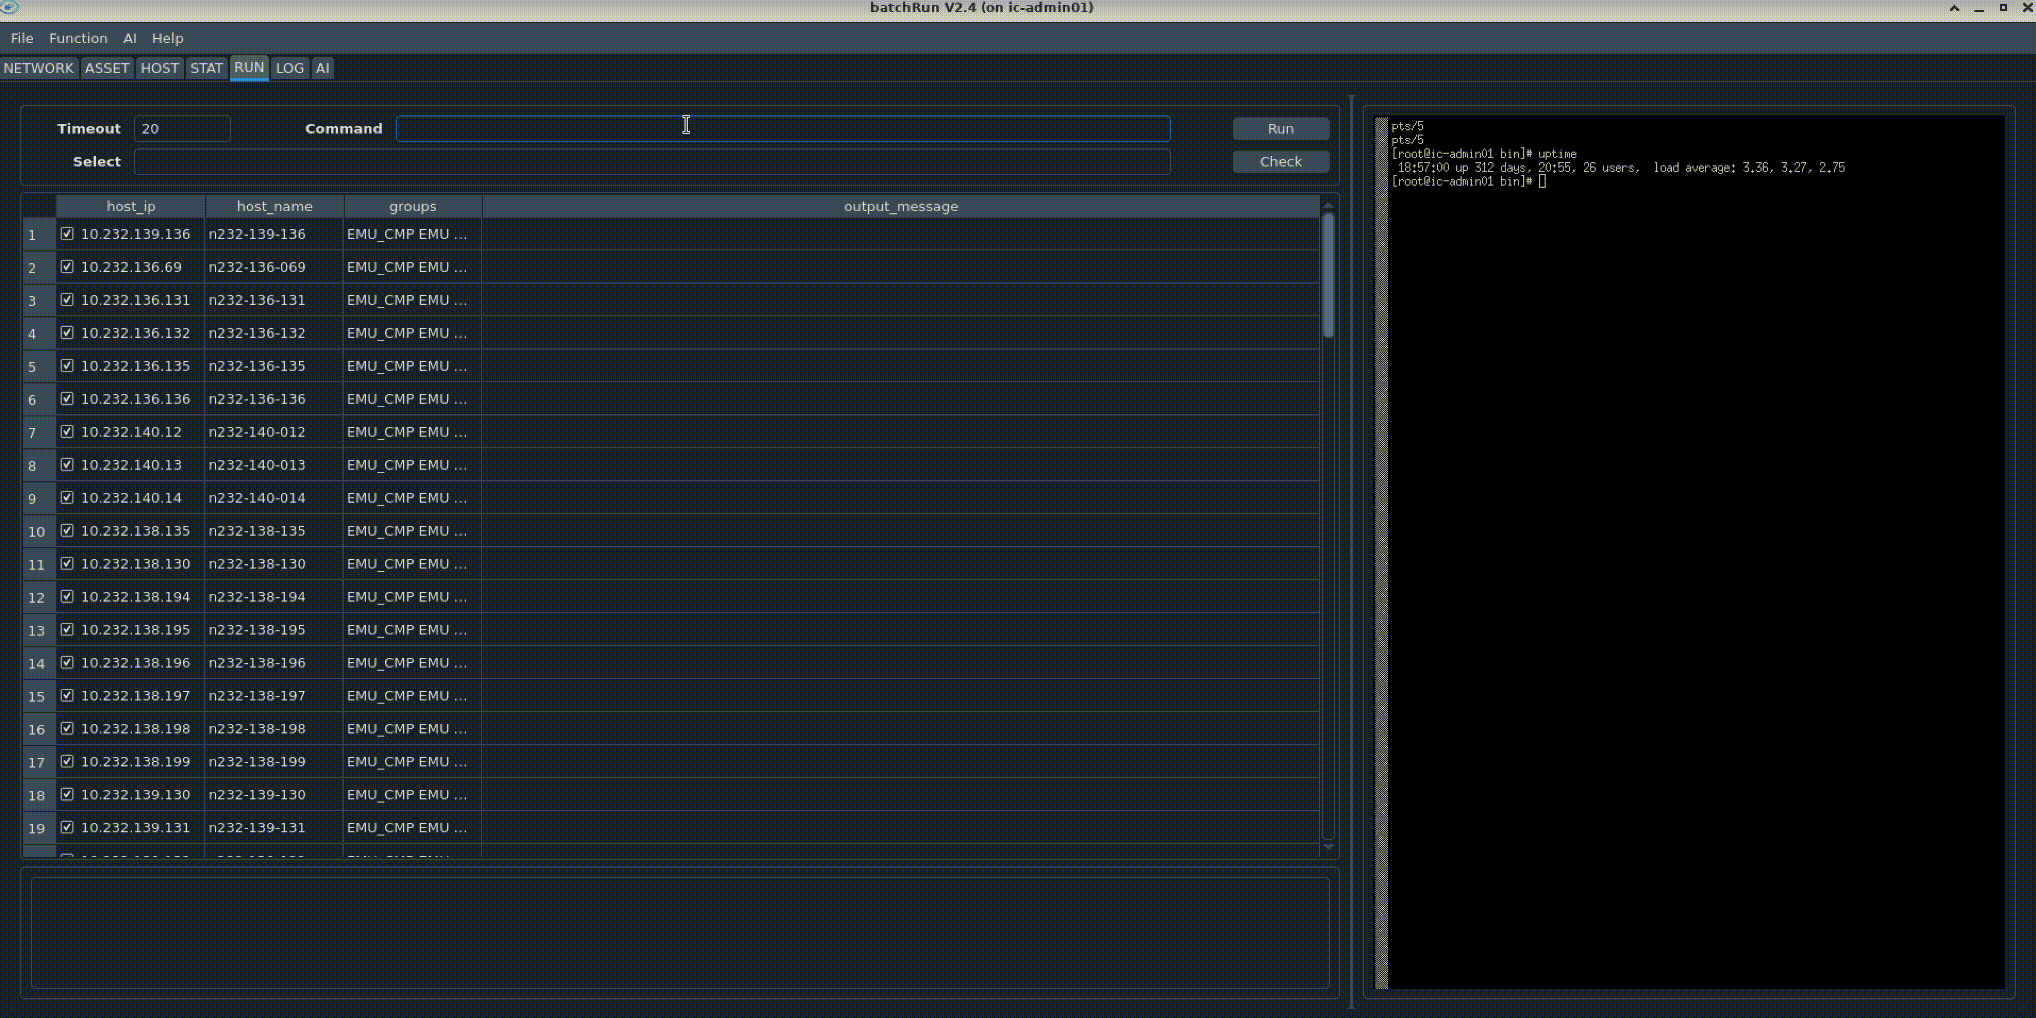Toggle checkbox for 10.232.138.135
The width and height of the screenshot is (2036, 1018).
click(x=67, y=531)
